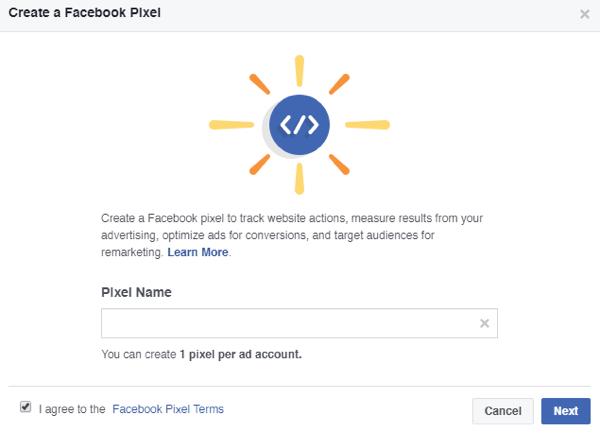Click the yellow ray below the code icon
Image resolution: width=600 pixels, height=433 pixels.
(299, 179)
